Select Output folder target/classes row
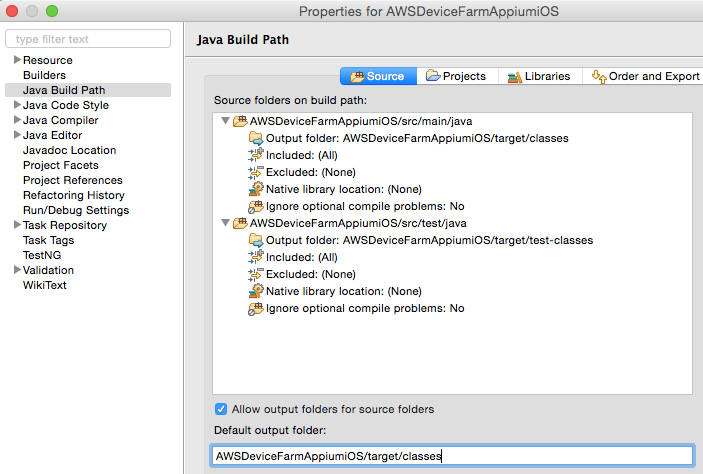703x474 pixels. 417,138
